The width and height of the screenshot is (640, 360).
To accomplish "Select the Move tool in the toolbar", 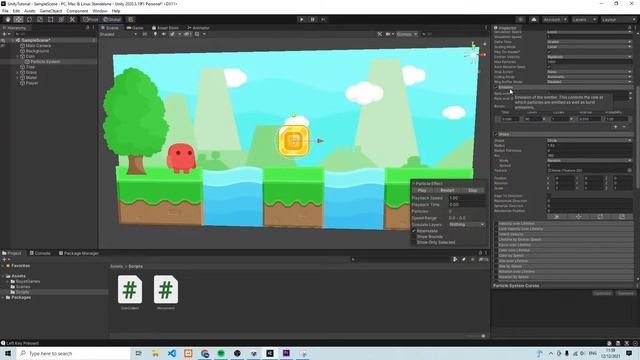I will (x=18, y=20).
